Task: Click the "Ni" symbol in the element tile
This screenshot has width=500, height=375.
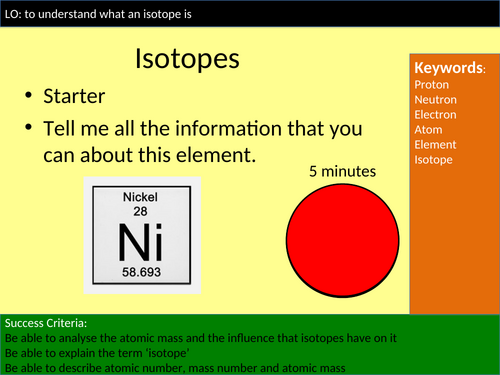Action: tap(140, 242)
